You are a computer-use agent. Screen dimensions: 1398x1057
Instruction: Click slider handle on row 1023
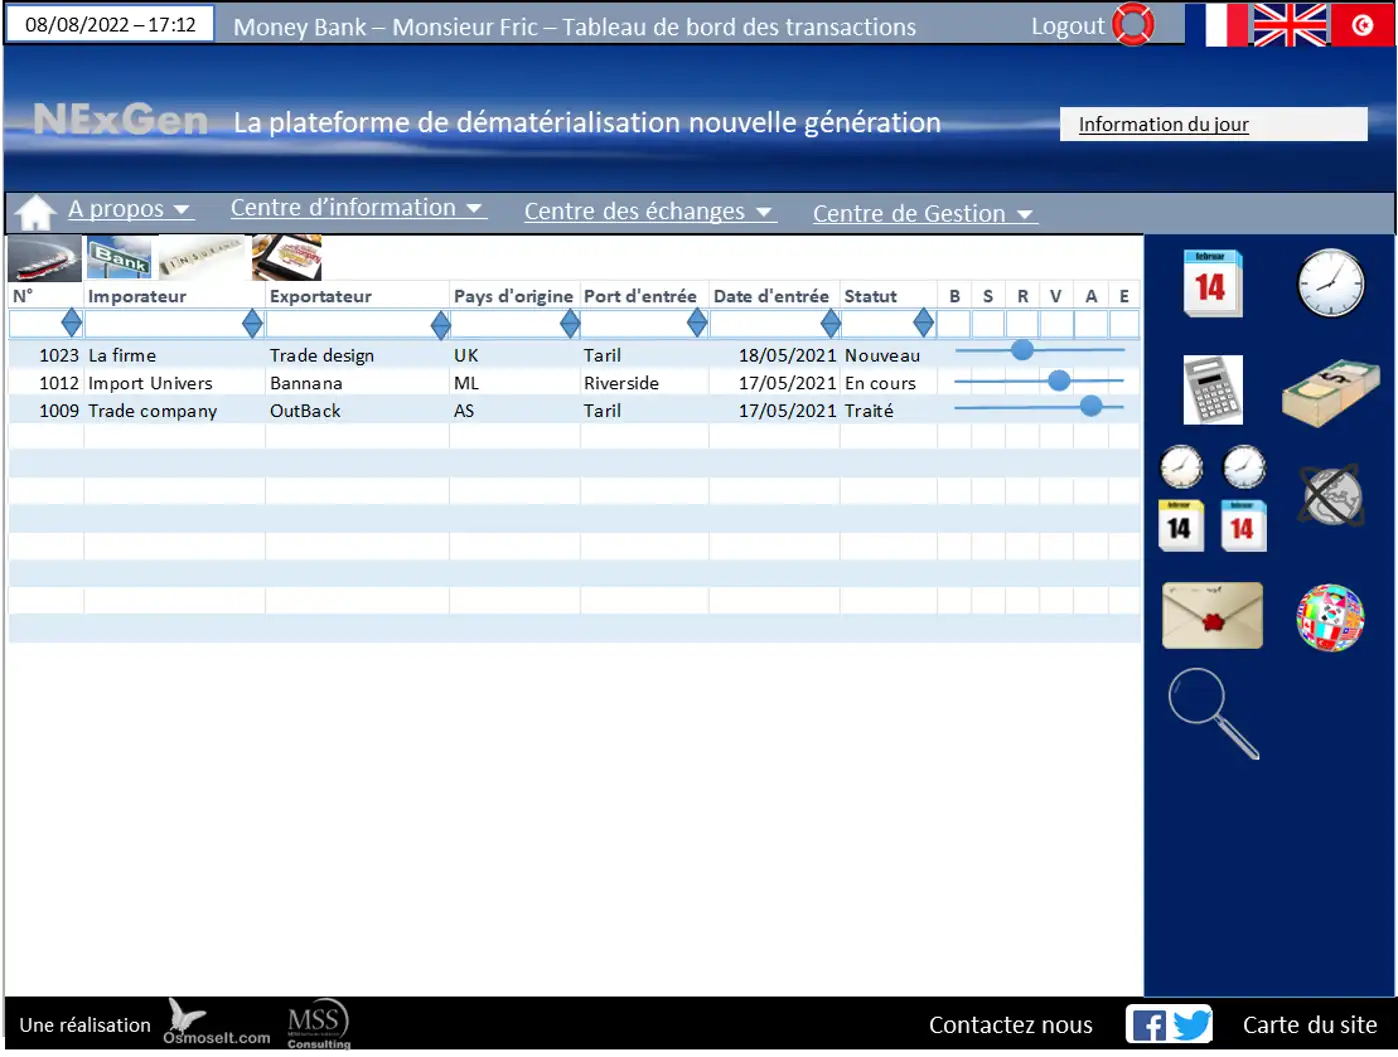point(1022,350)
